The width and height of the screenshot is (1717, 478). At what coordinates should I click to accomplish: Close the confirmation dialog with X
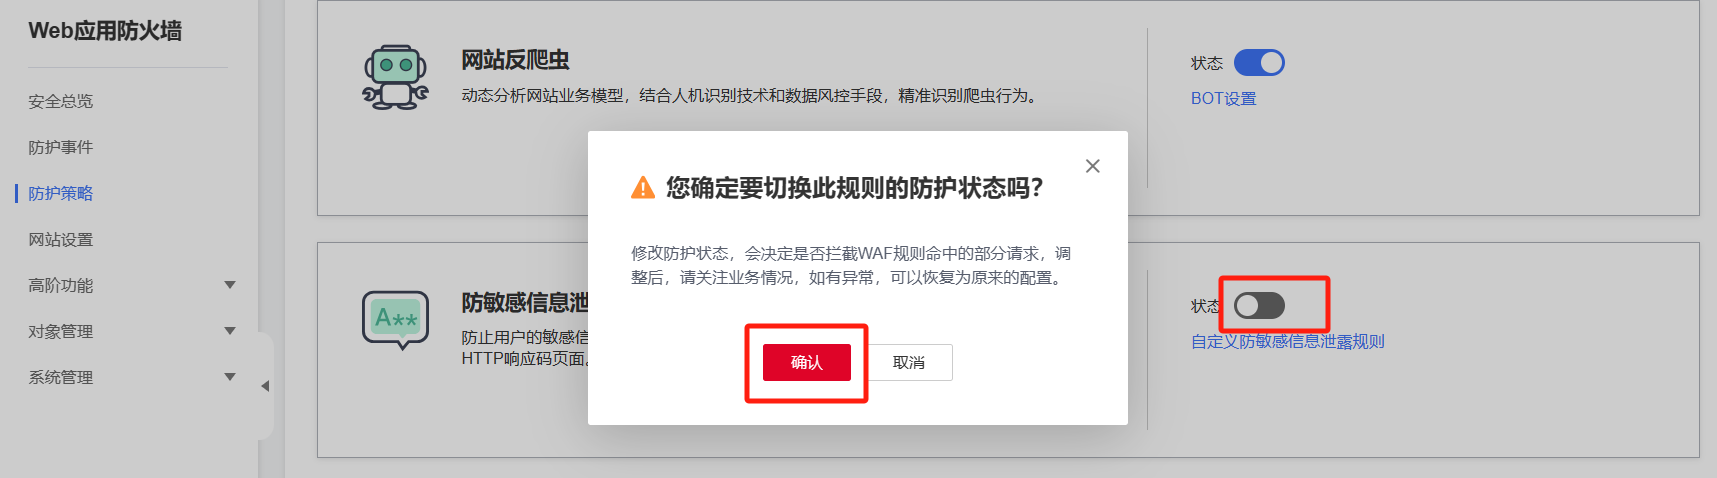[x=1093, y=166]
